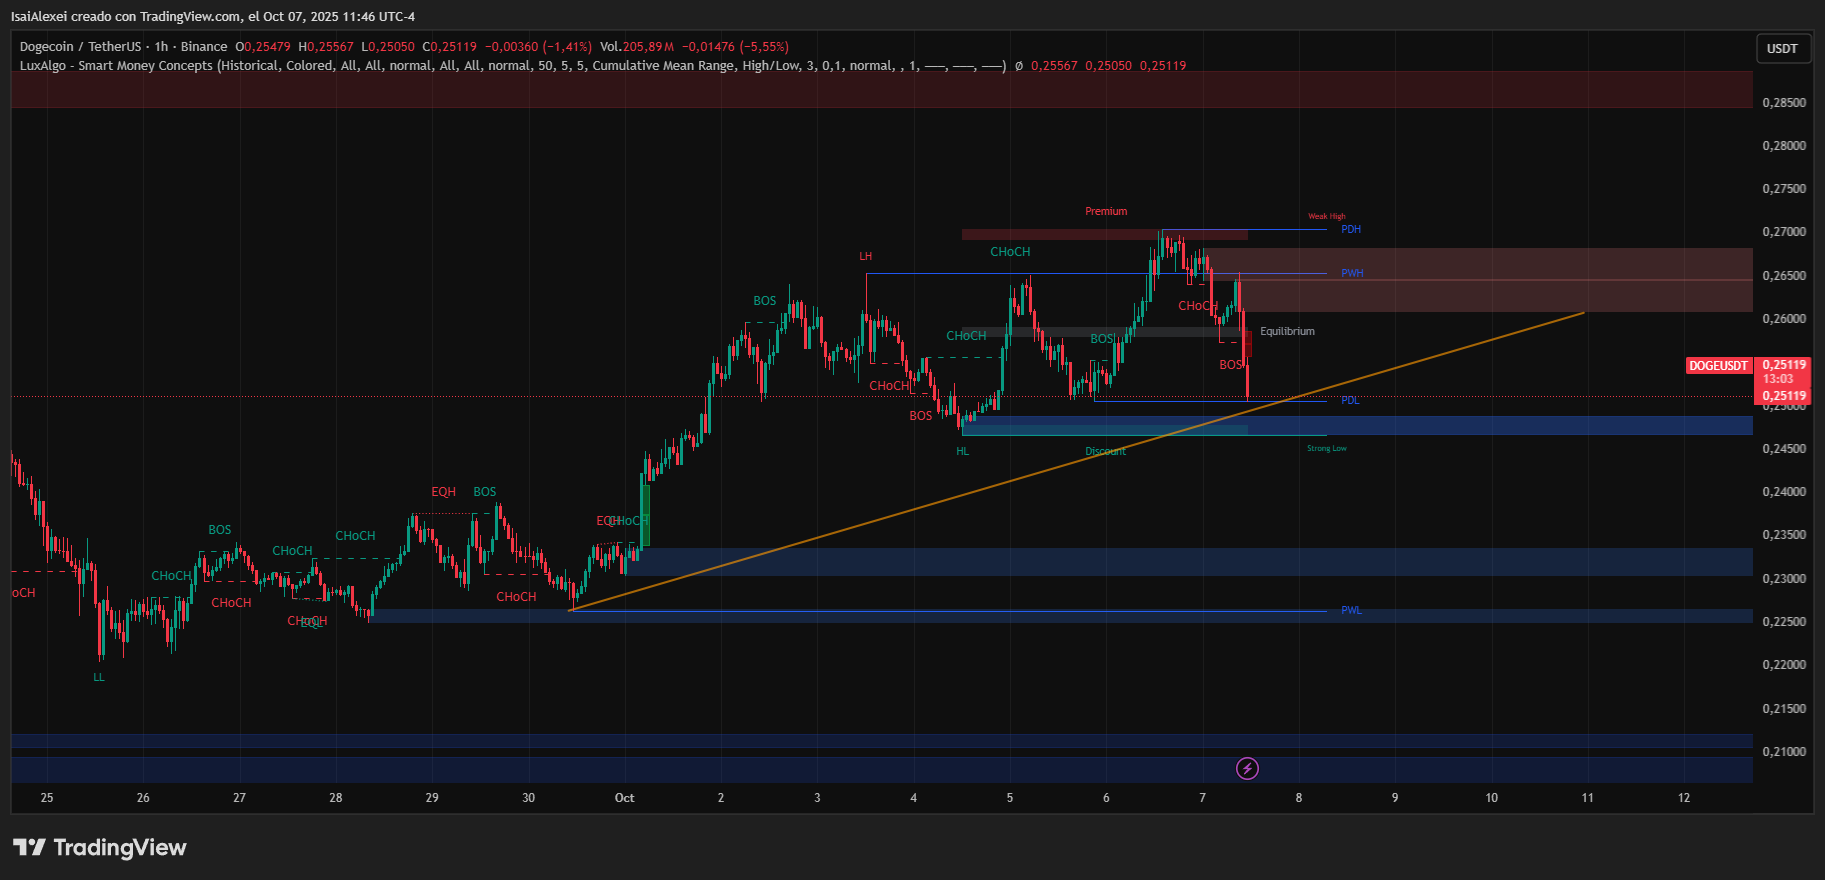This screenshot has height=880, width=1825.
Task: Click the PDH level label
Action: [1350, 230]
